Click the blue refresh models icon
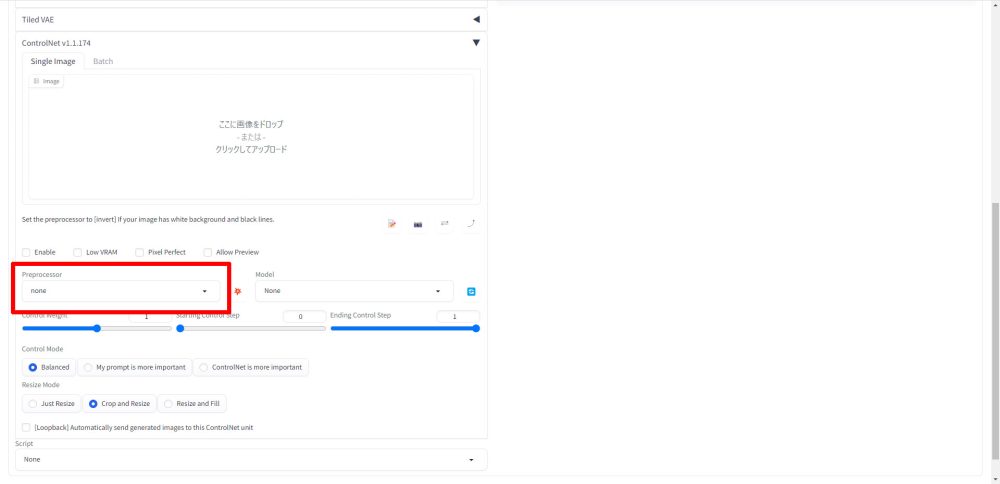Screen dimensions: 1000x484 471,292
